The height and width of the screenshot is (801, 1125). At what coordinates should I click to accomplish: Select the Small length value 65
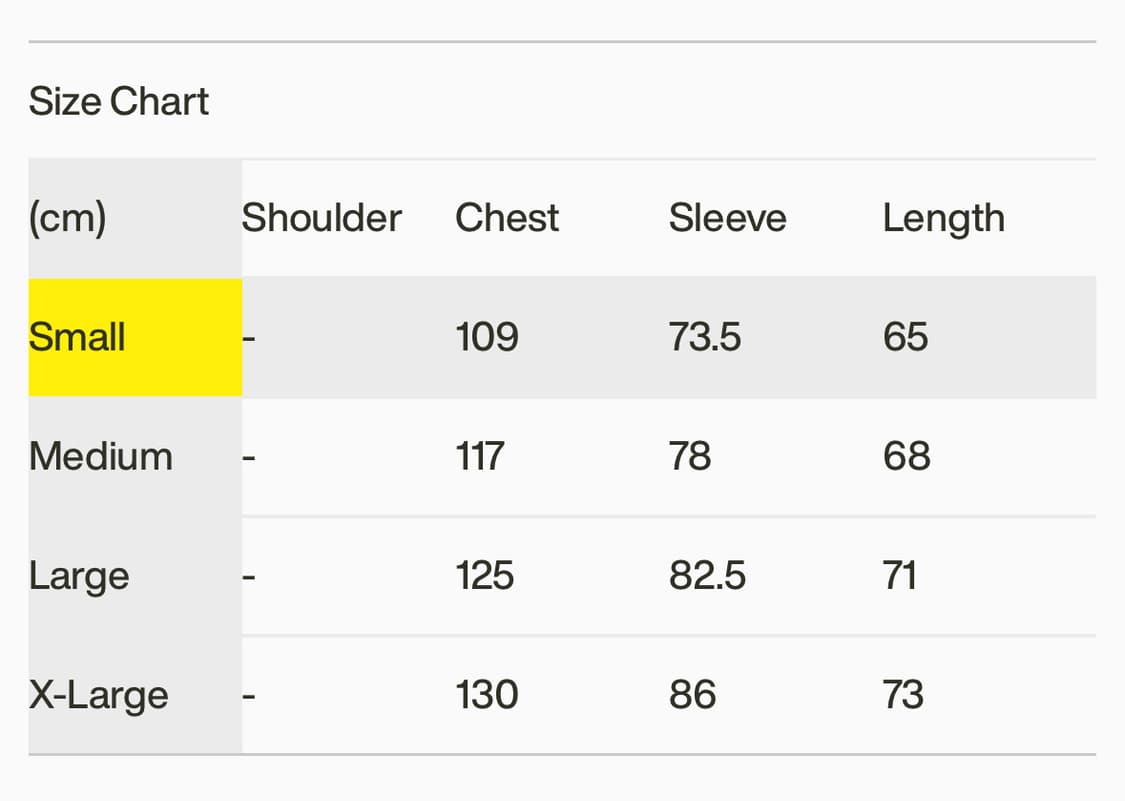pyautogui.click(x=905, y=337)
